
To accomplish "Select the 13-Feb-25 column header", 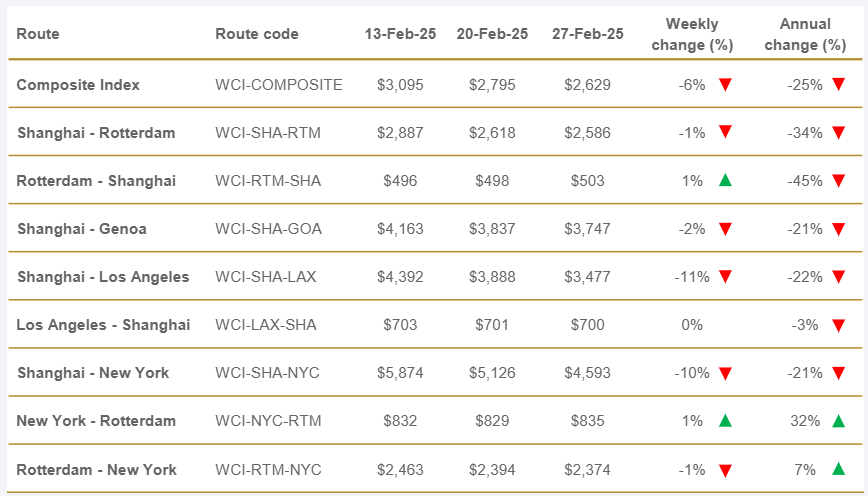I will pyautogui.click(x=399, y=34).
